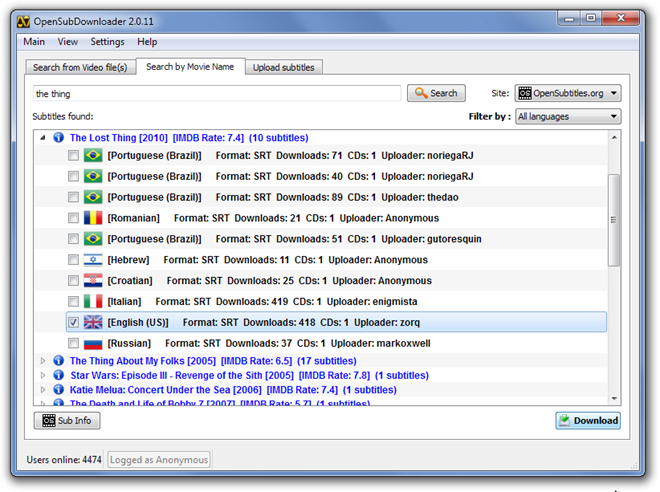Image resolution: width=660 pixels, height=492 pixels.
Task: Click the Download button
Action: pos(588,420)
